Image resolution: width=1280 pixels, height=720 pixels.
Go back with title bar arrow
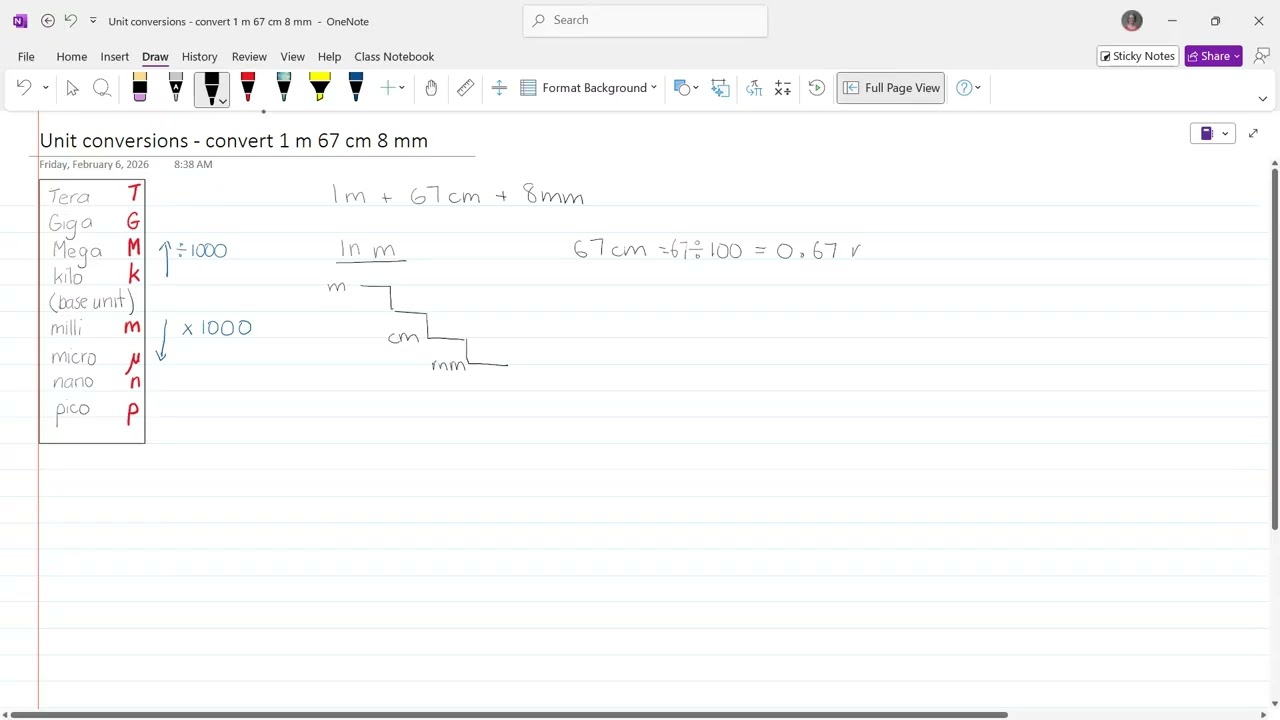click(48, 21)
